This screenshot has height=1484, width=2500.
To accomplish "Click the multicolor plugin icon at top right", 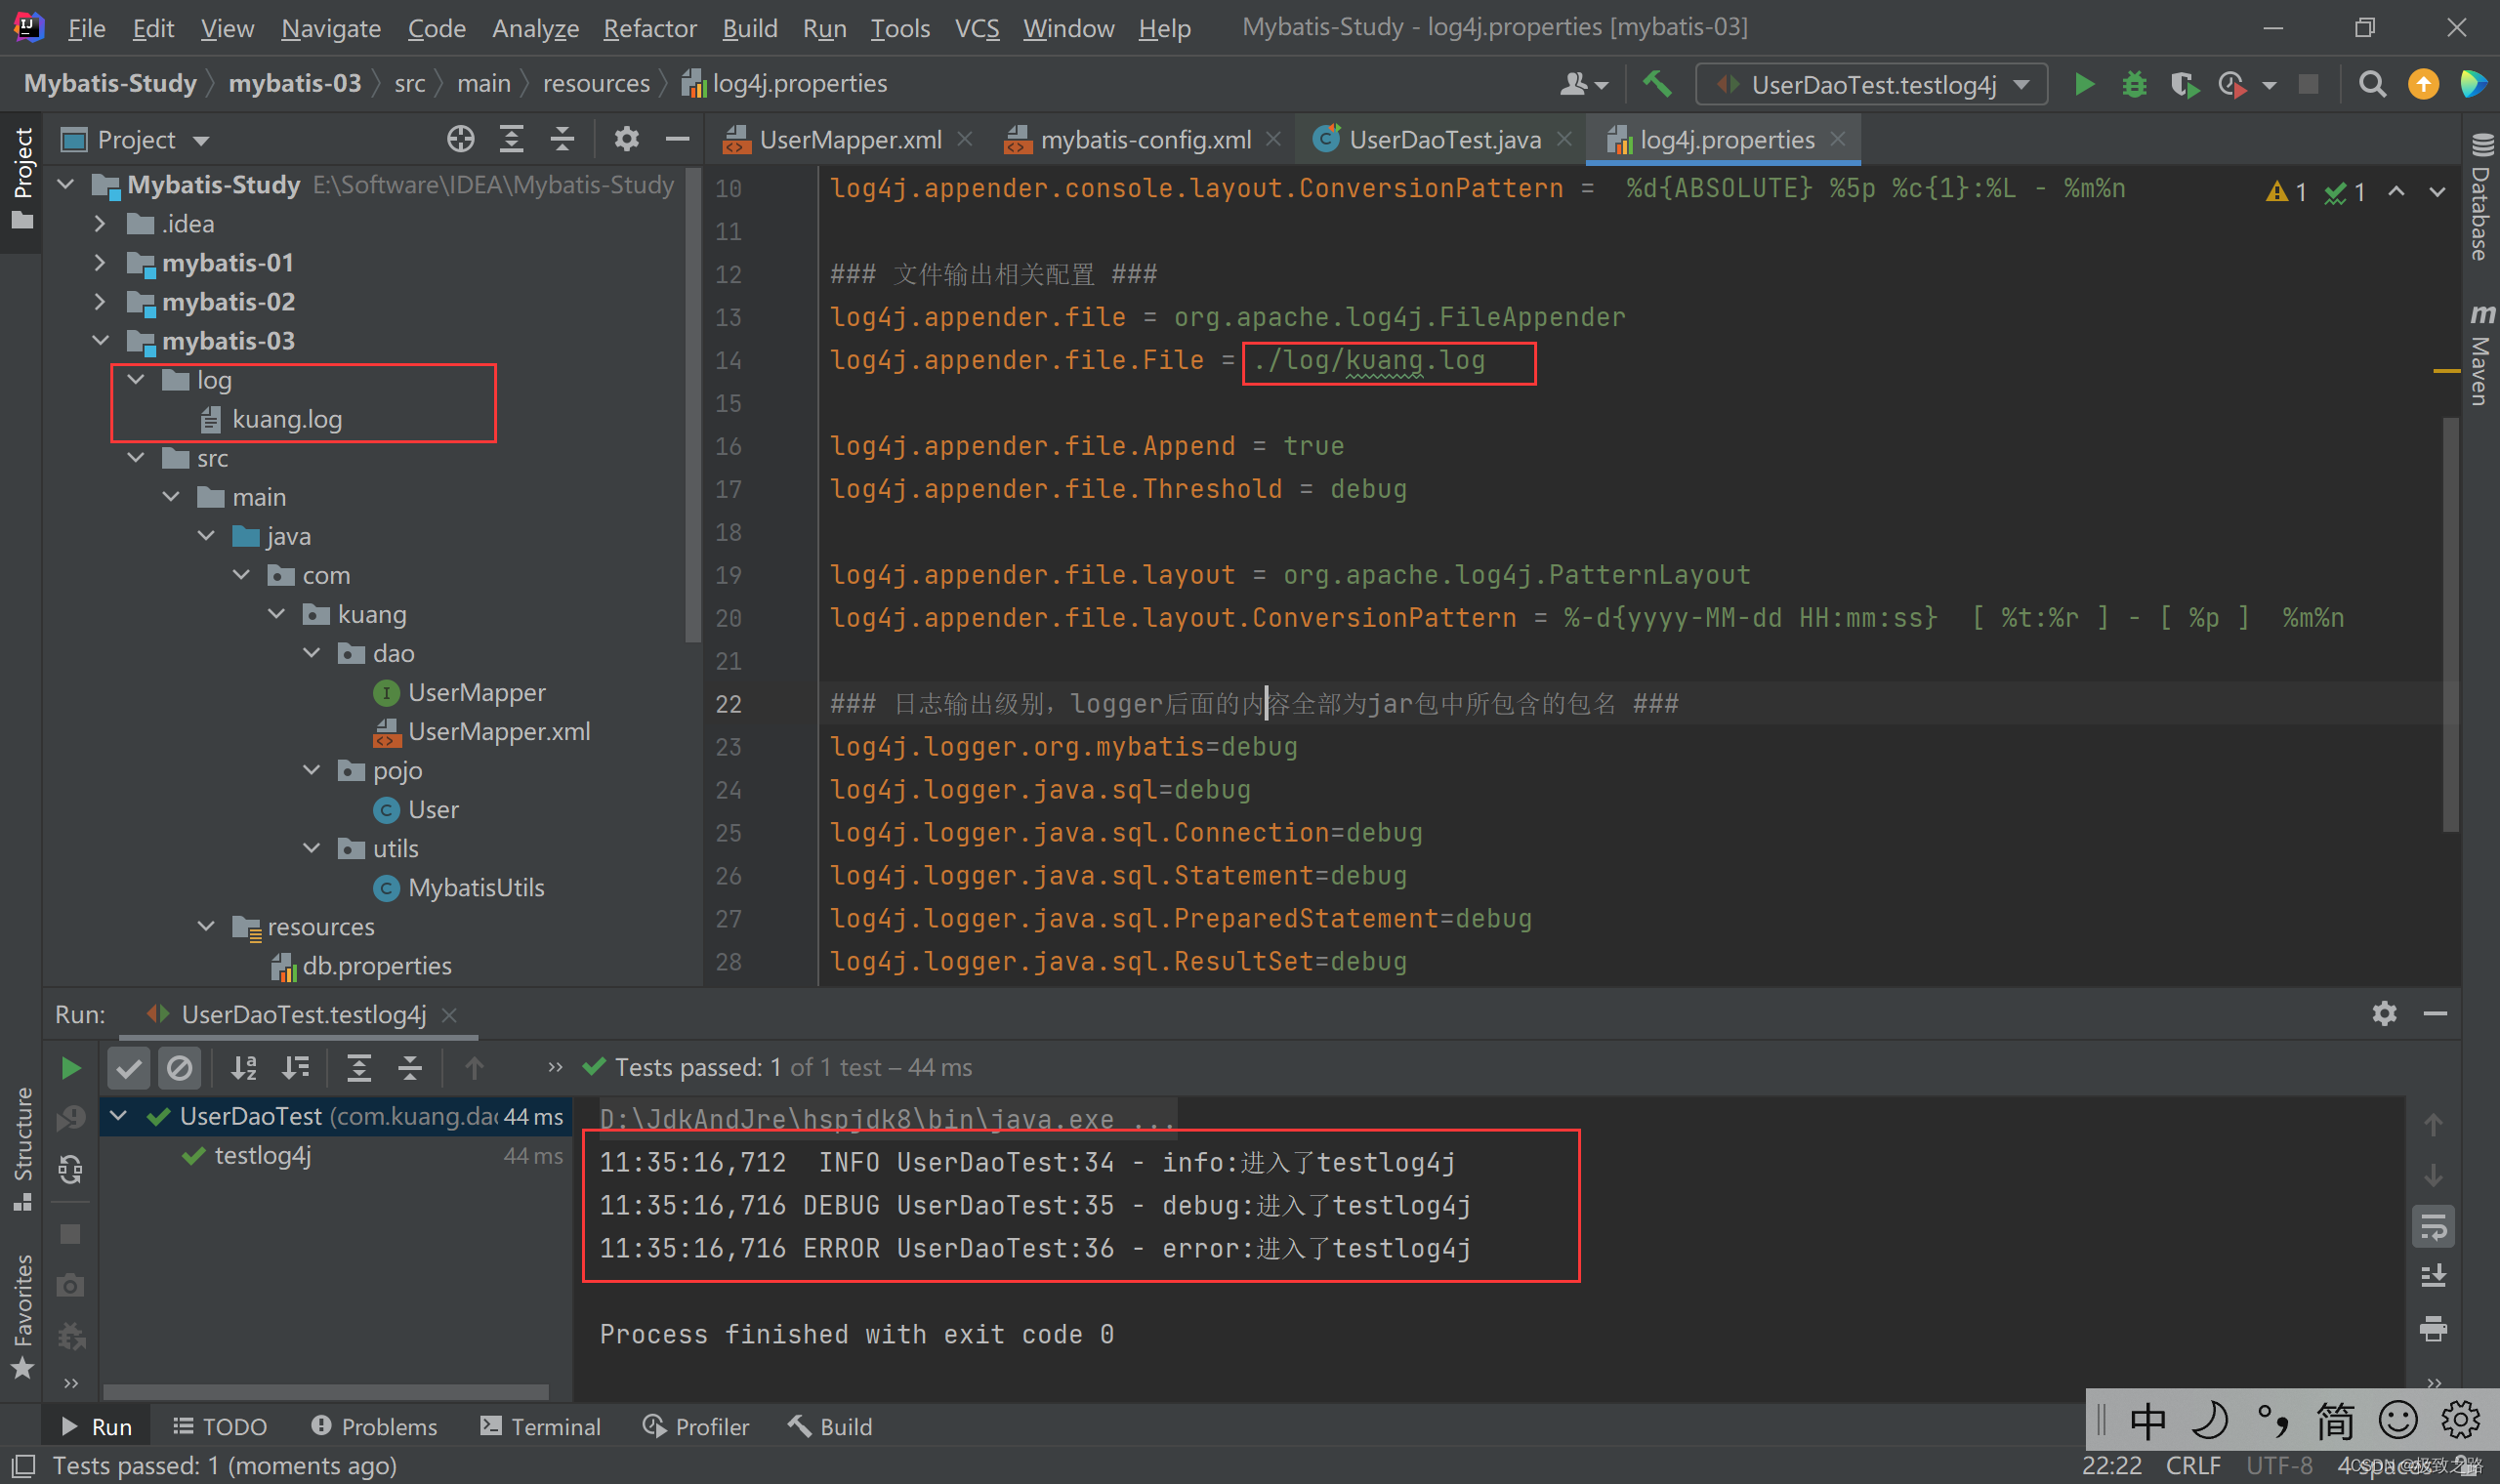I will [2473, 84].
